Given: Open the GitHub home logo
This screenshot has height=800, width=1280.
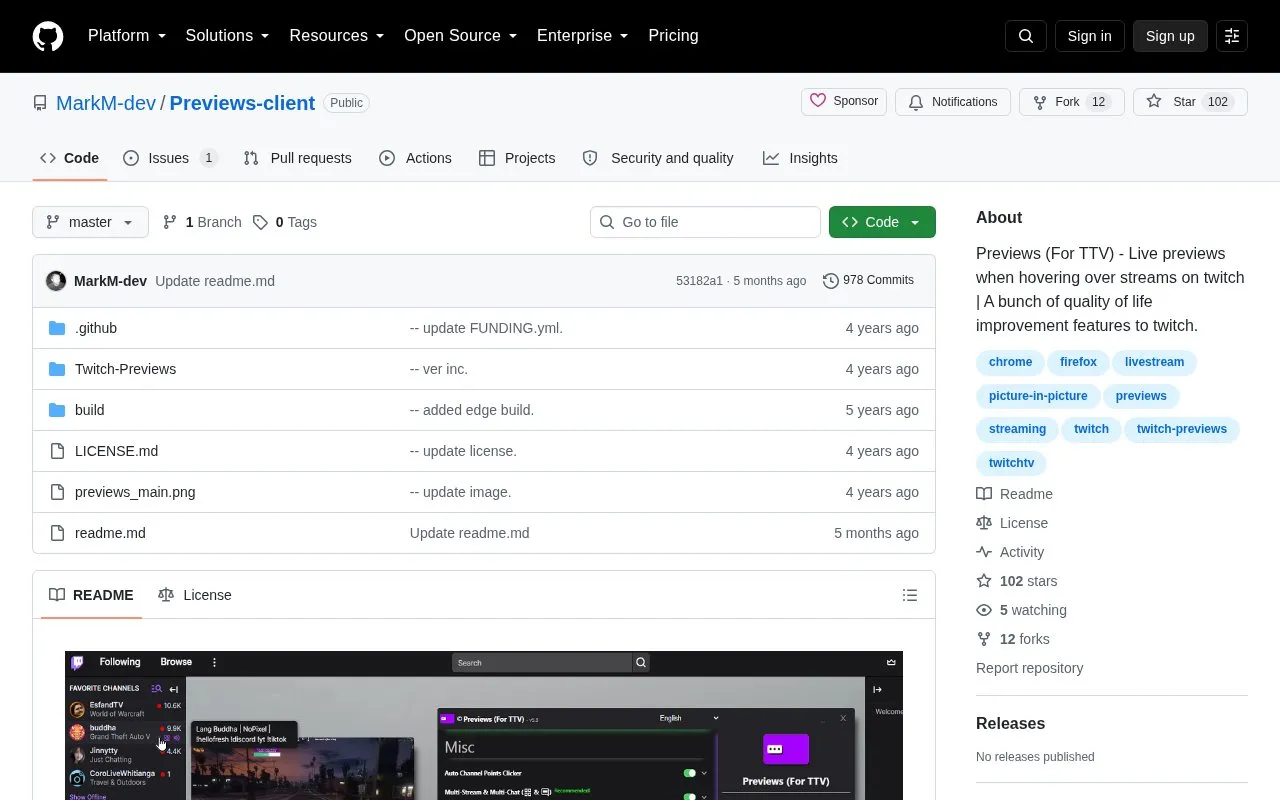Looking at the screenshot, I should [x=48, y=36].
